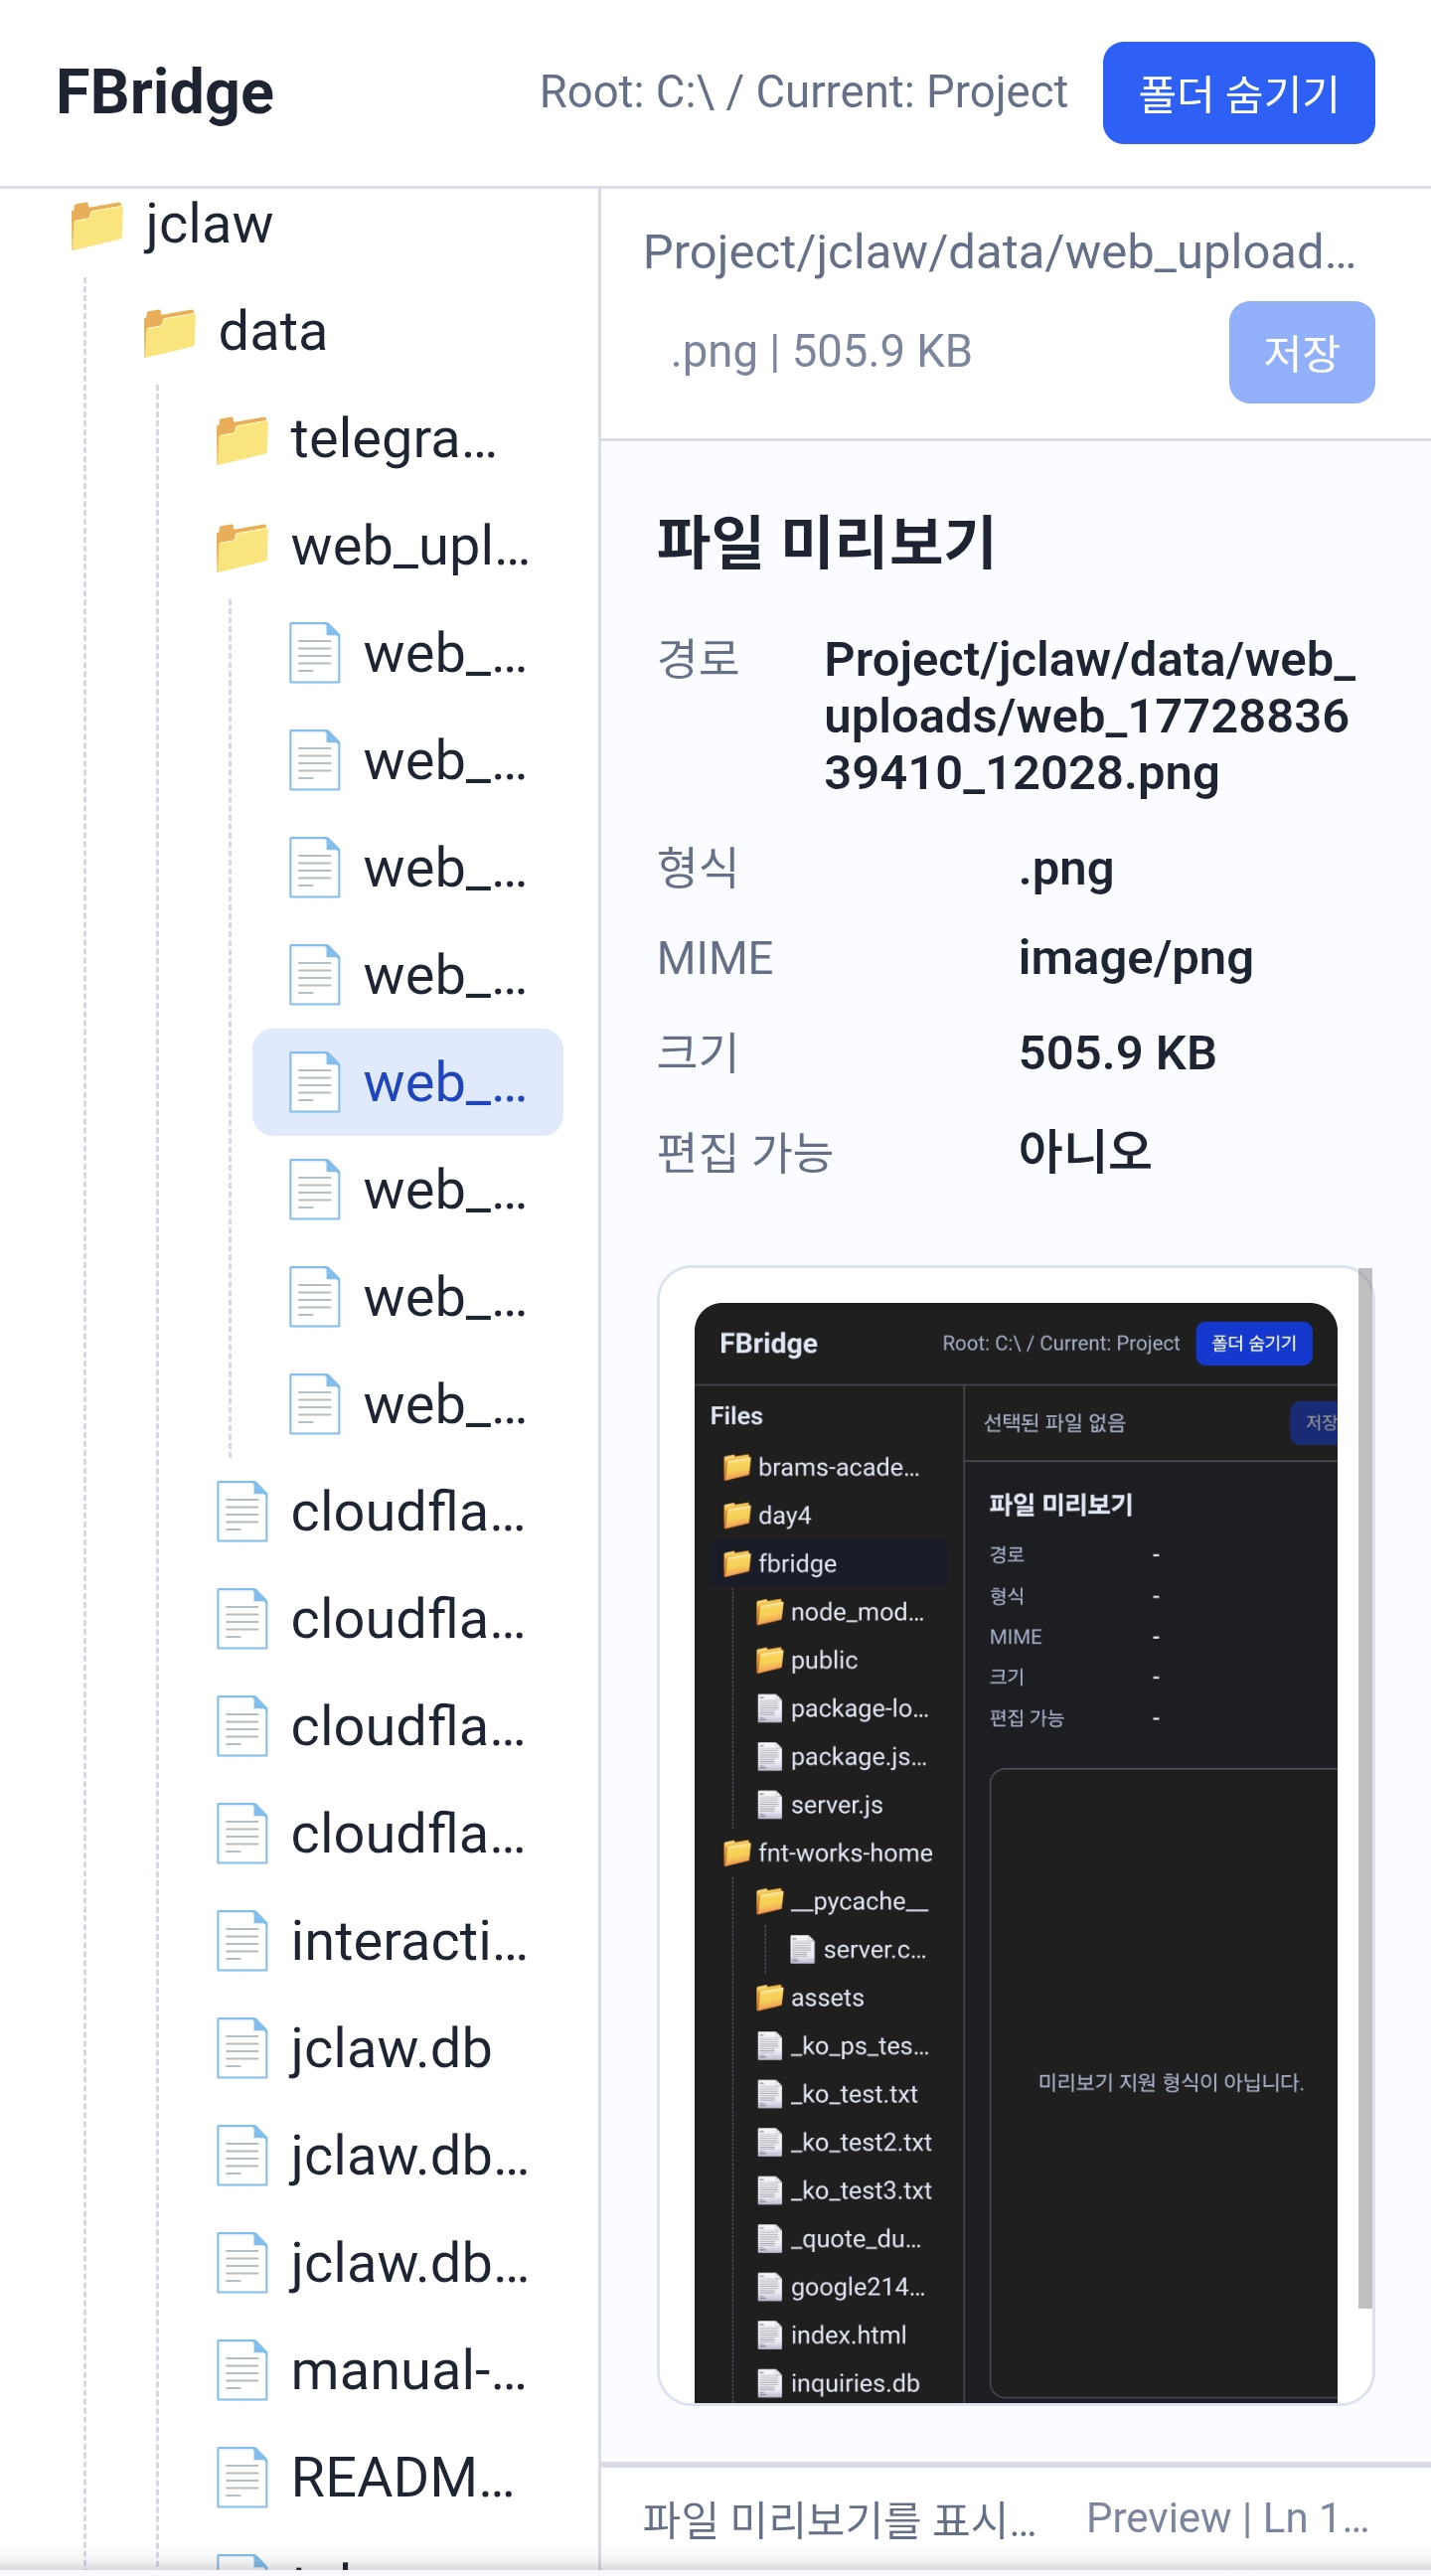Screen dimensions: 1431x2576
Task: Click the 파일 미리보기 heading
Action: point(825,542)
